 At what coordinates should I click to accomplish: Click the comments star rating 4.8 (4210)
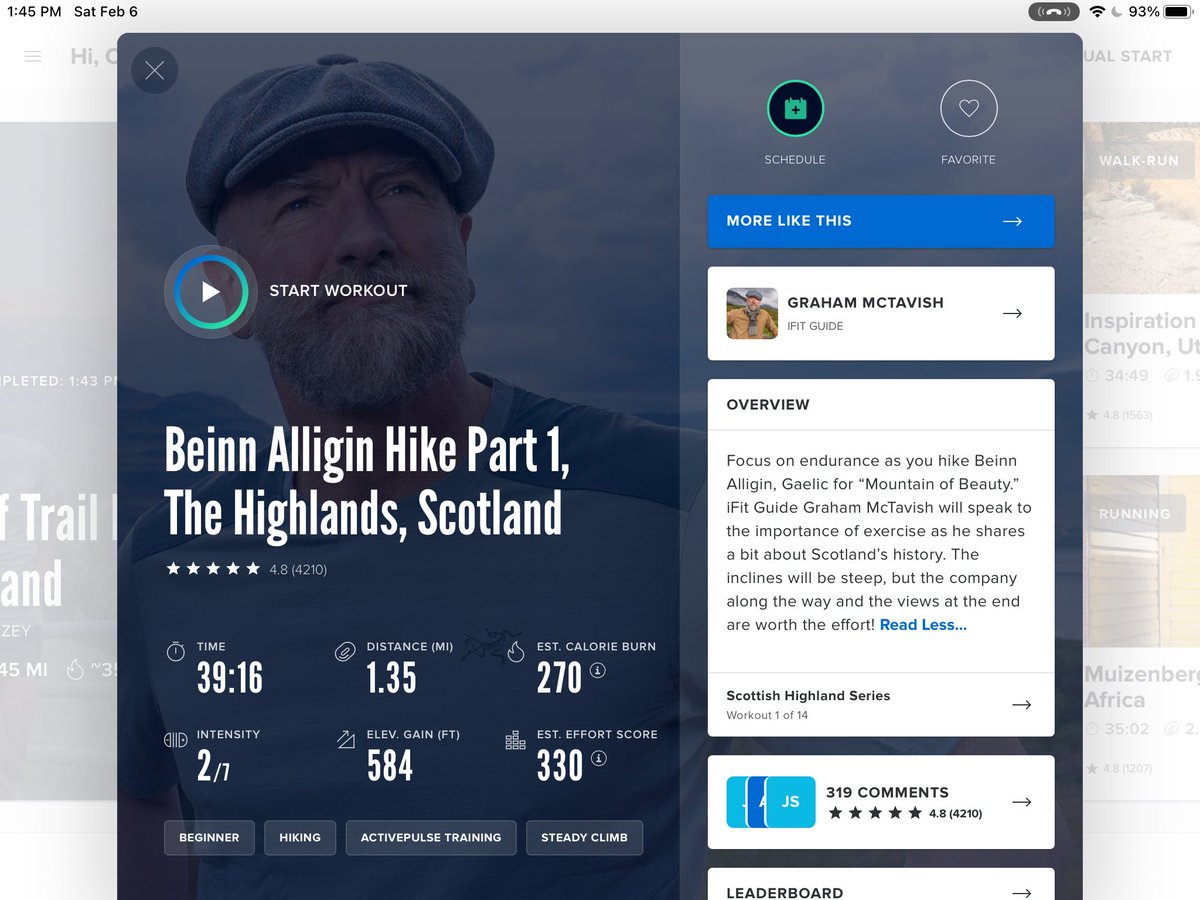(905, 814)
